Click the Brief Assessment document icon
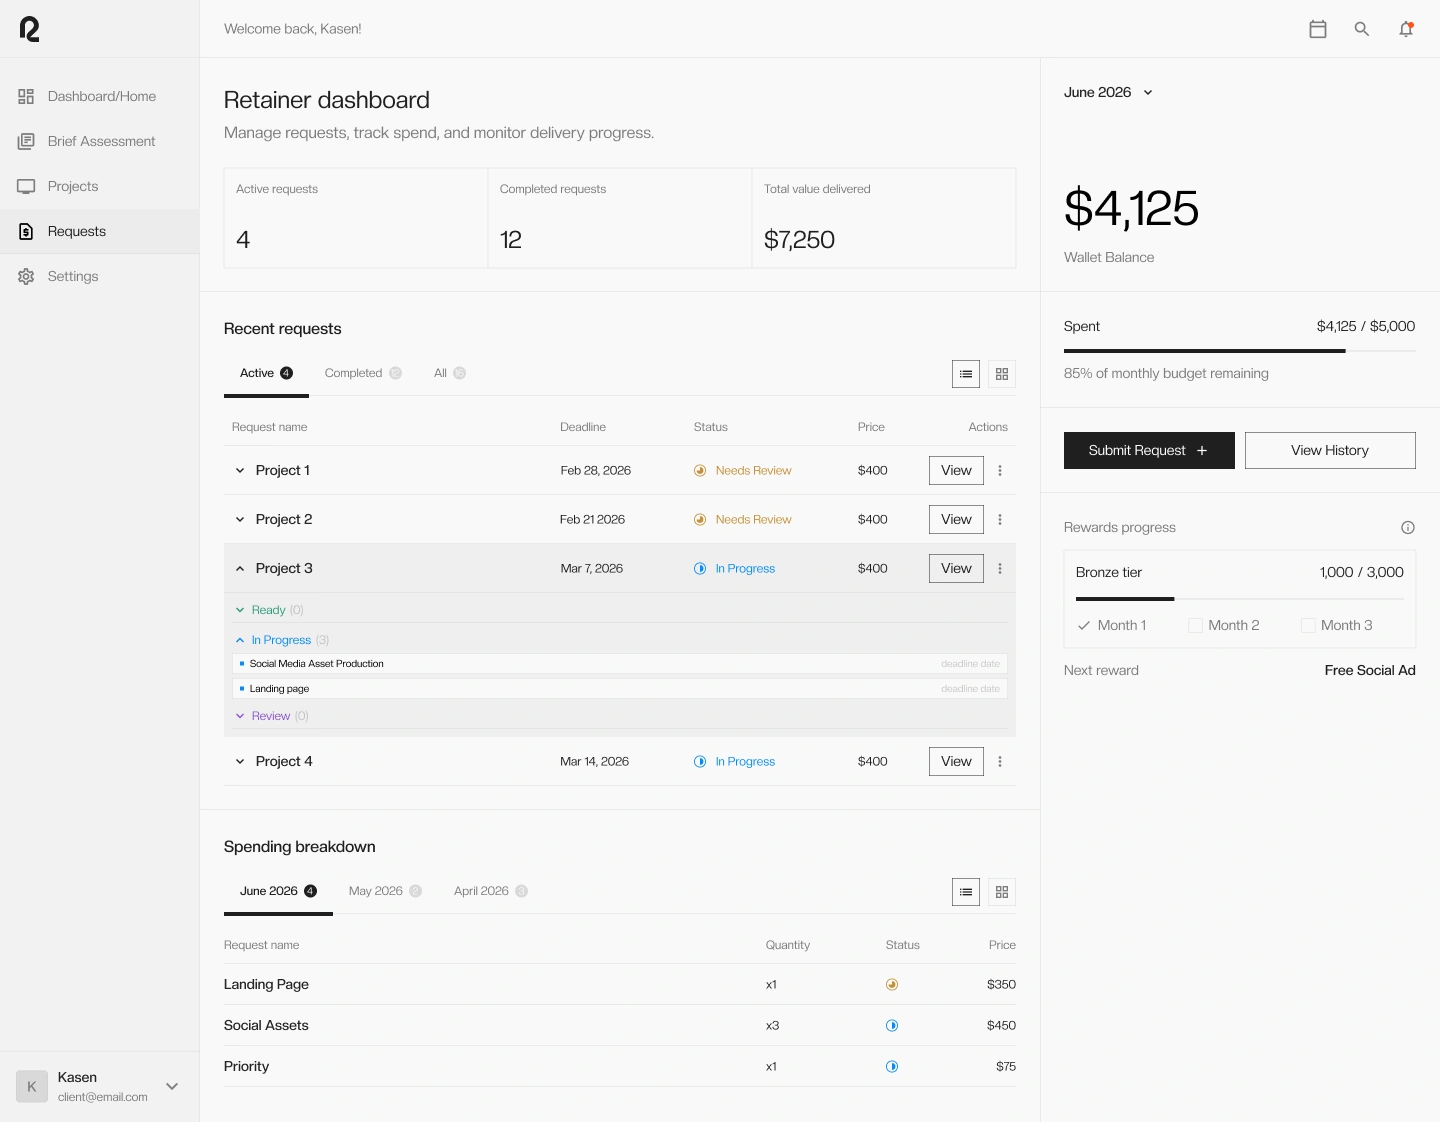1440x1122 pixels. 26,142
